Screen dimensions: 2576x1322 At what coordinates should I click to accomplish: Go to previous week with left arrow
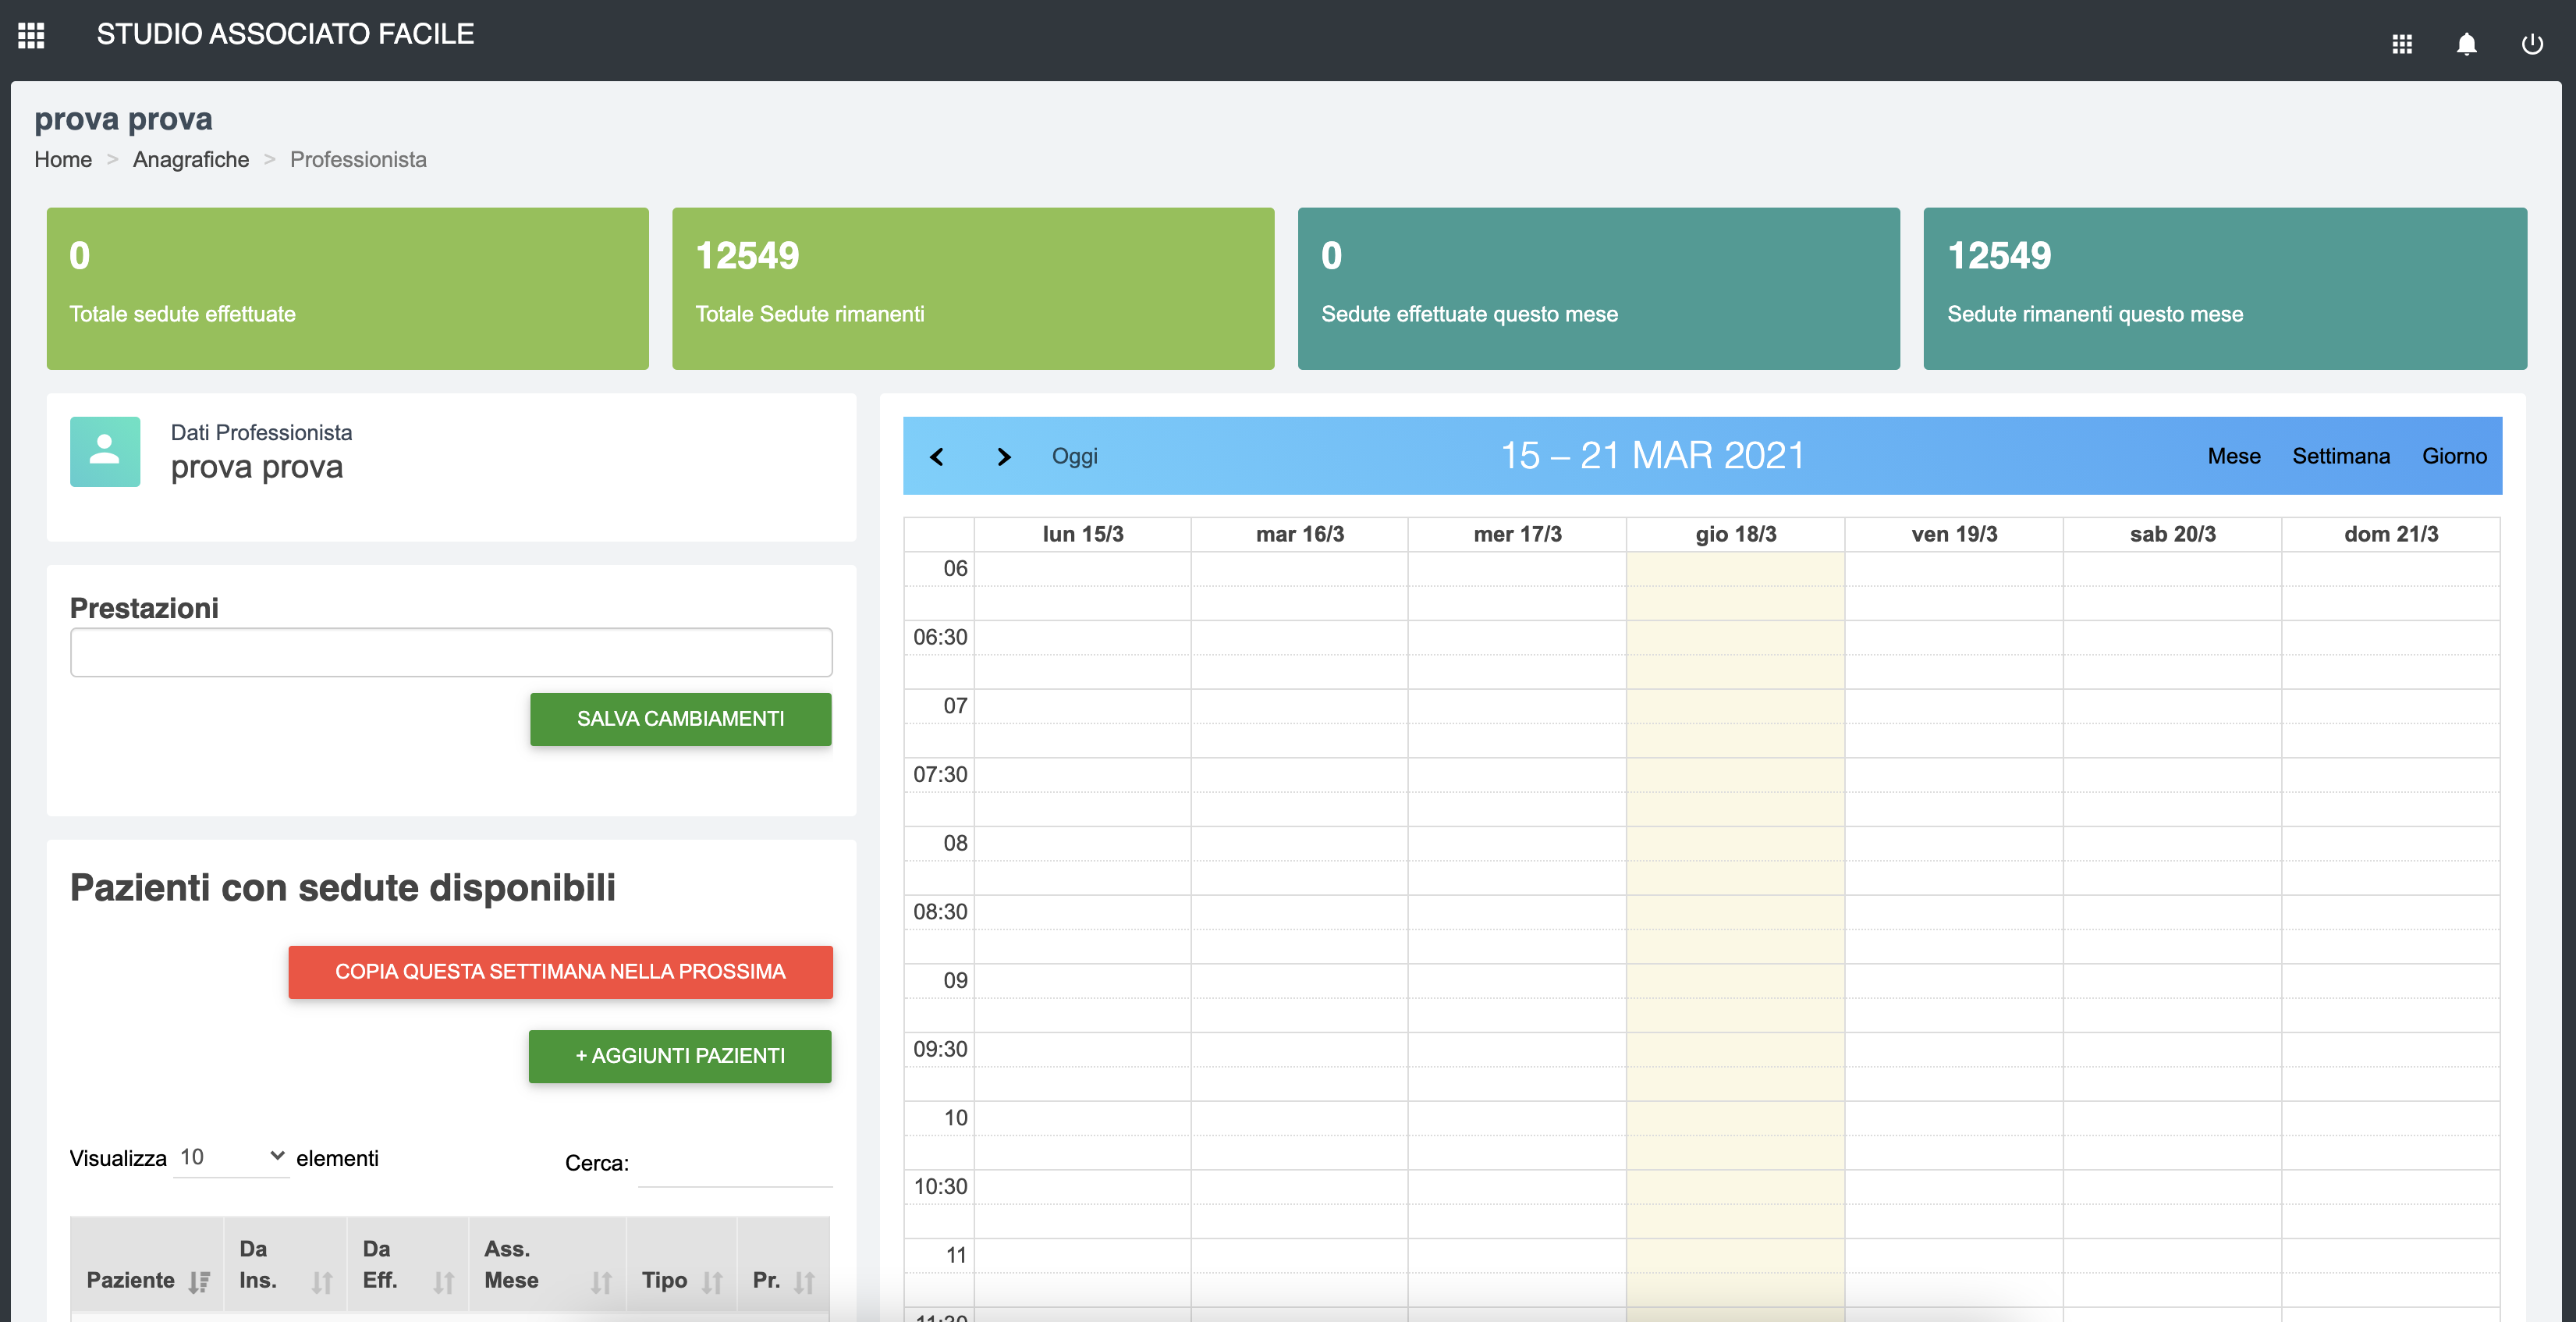(937, 457)
